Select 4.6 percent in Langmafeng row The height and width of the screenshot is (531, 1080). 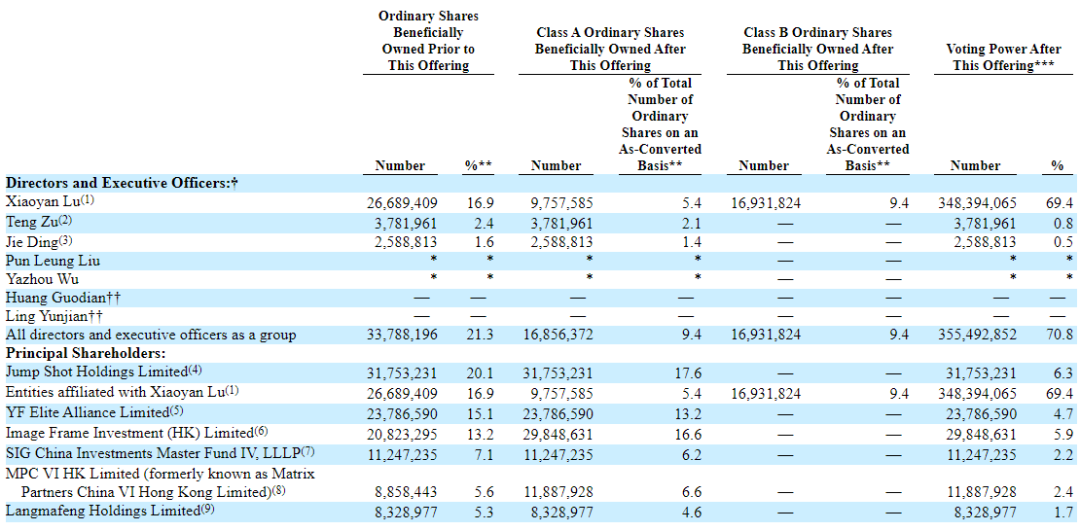click(694, 511)
